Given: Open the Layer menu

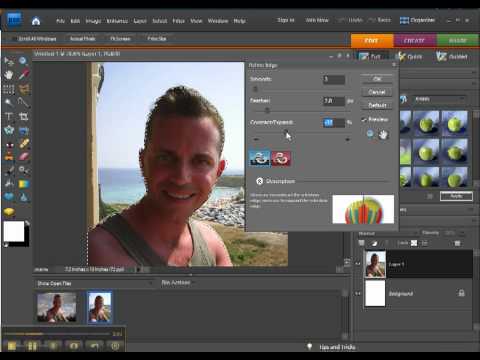Looking at the screenshot, I should [x=140, y=21].
